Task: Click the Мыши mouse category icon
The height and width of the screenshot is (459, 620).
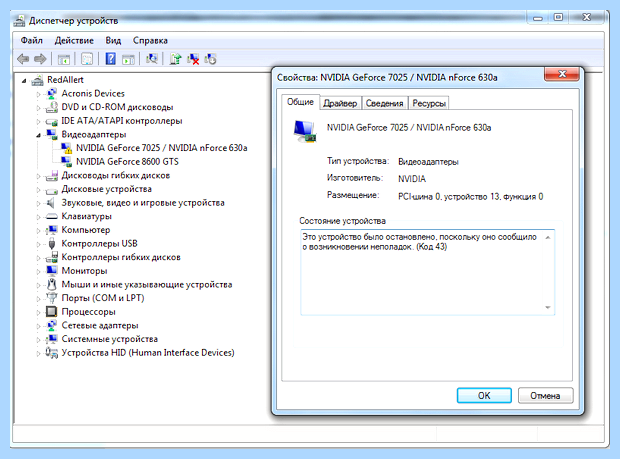Action: click(52, 284)
